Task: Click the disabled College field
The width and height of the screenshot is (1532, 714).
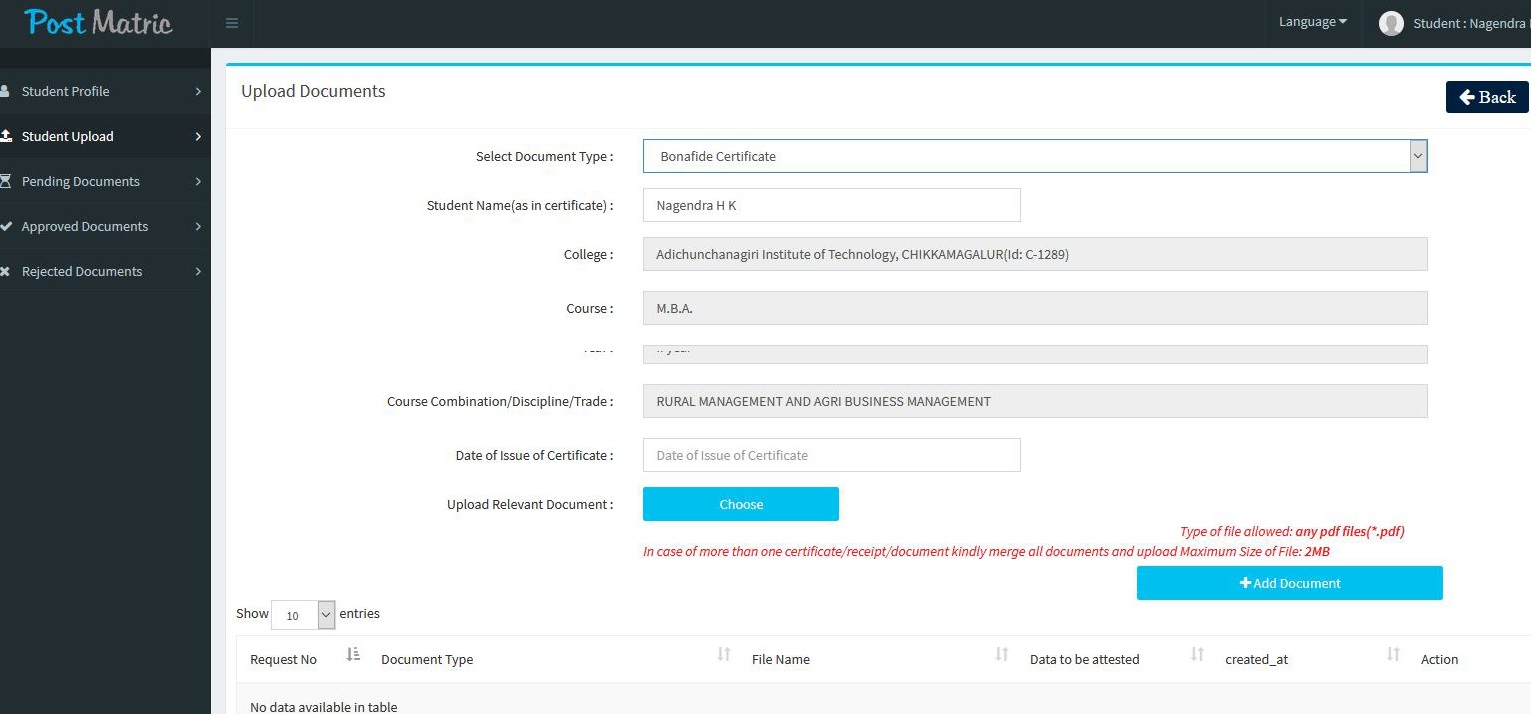Action: coord(1035,254)
